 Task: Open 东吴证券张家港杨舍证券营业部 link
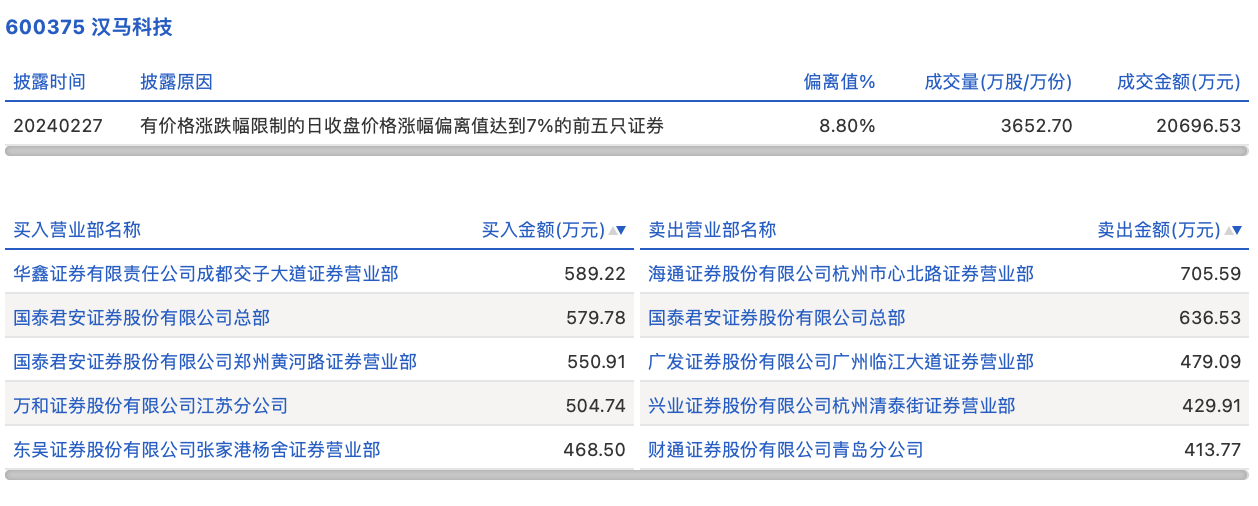coord(196,450)
